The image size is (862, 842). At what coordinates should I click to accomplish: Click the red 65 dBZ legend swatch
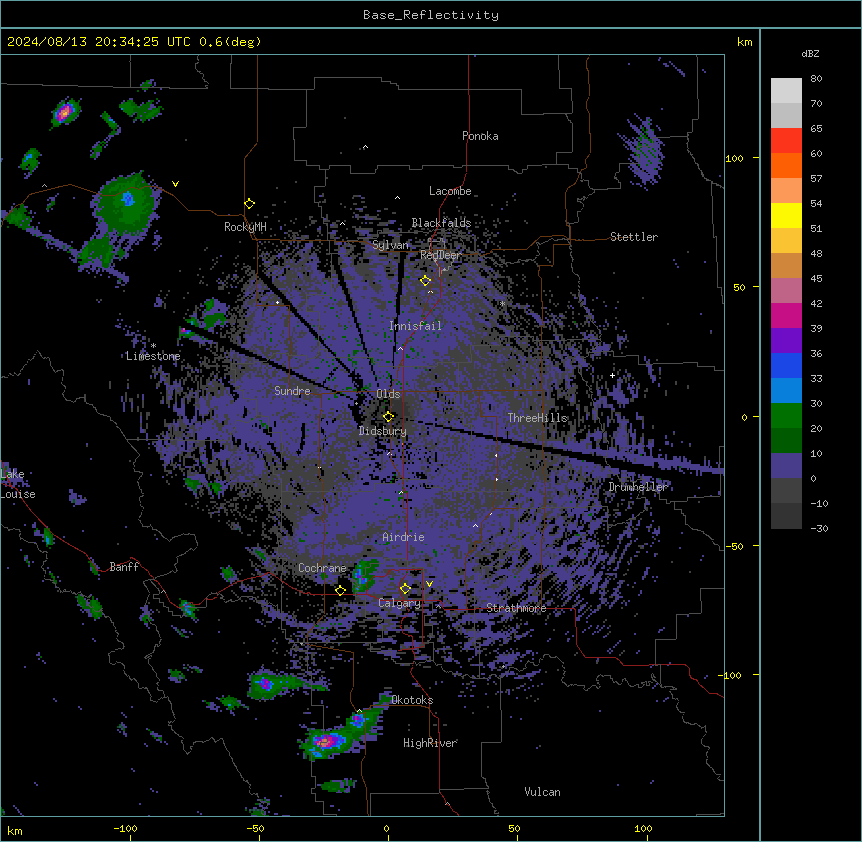[x=786, y=141]
